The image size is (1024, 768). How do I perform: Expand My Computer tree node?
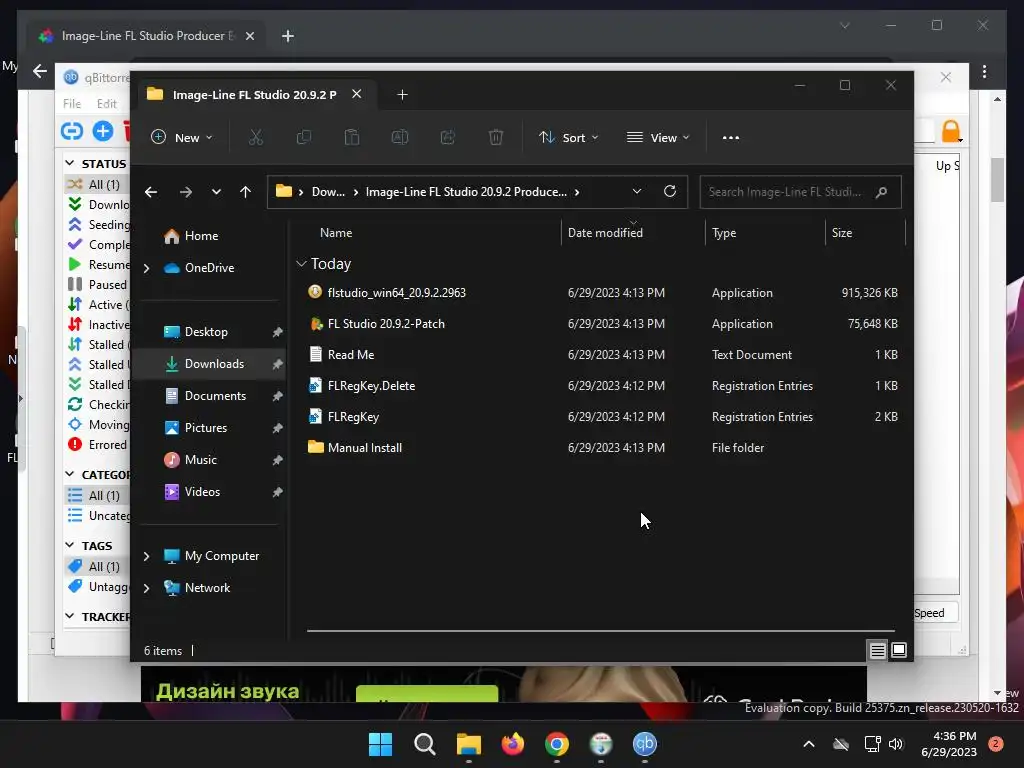146,556
